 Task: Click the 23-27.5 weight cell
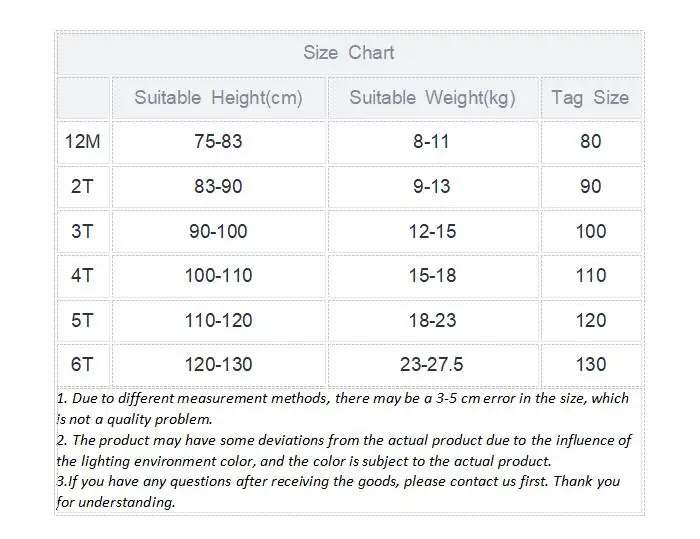coord(432,364)
